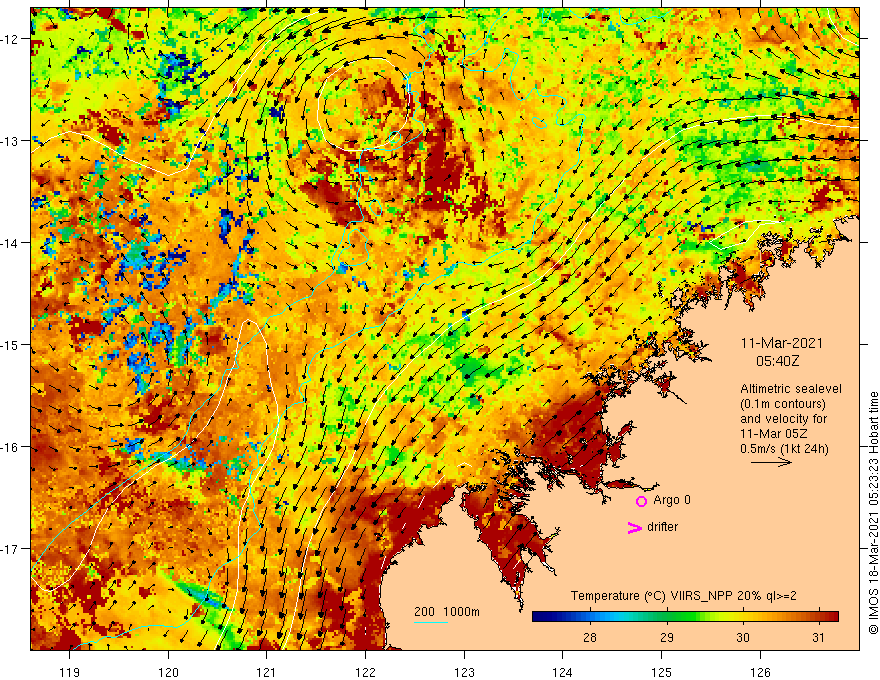Click the '-16' latitude axis label

click(x=11, y=447)
